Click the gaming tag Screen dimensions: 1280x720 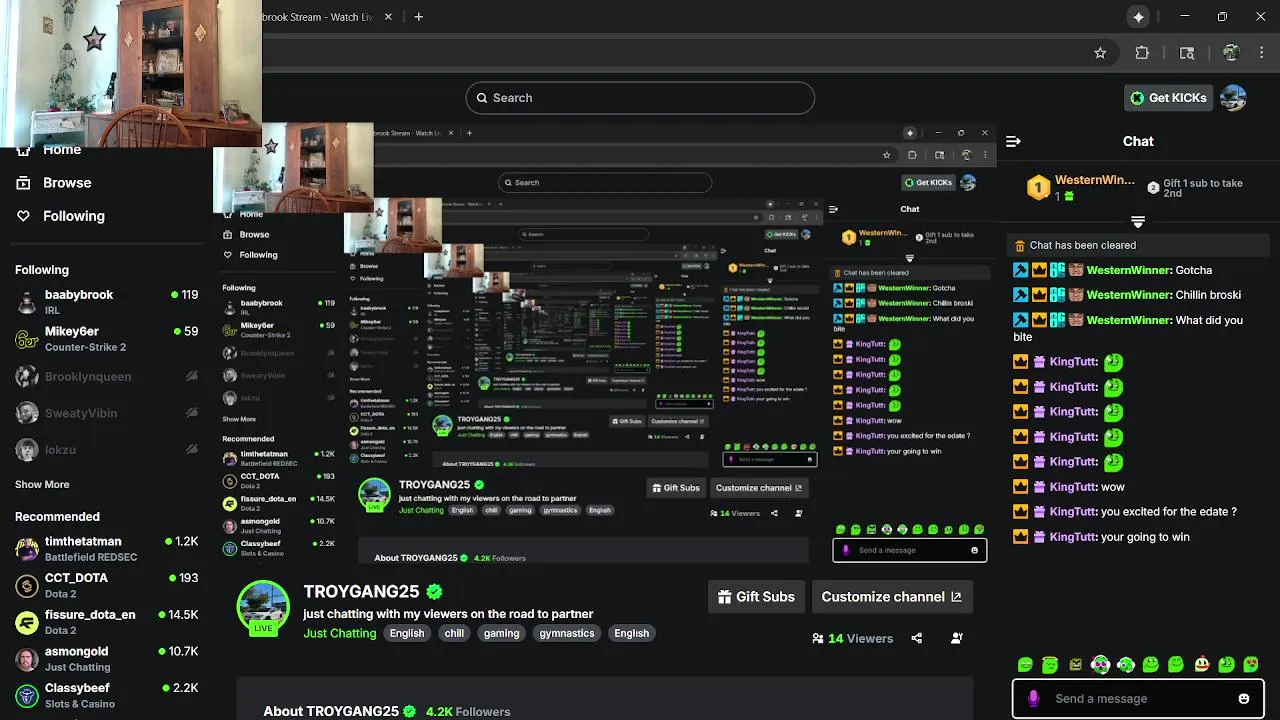[x=501, y=633]
